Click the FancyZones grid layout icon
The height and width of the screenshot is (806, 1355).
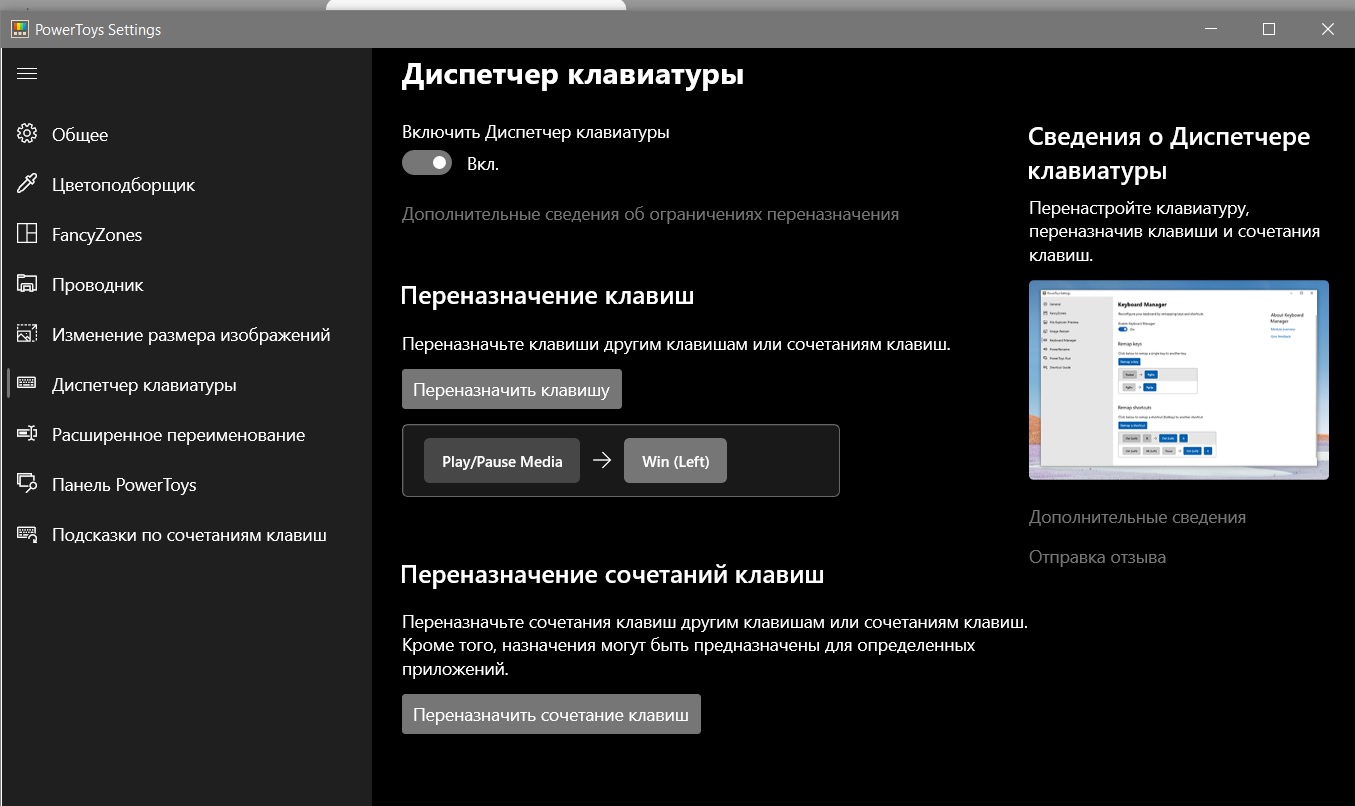pyautogui.click(x=27, y=234)
